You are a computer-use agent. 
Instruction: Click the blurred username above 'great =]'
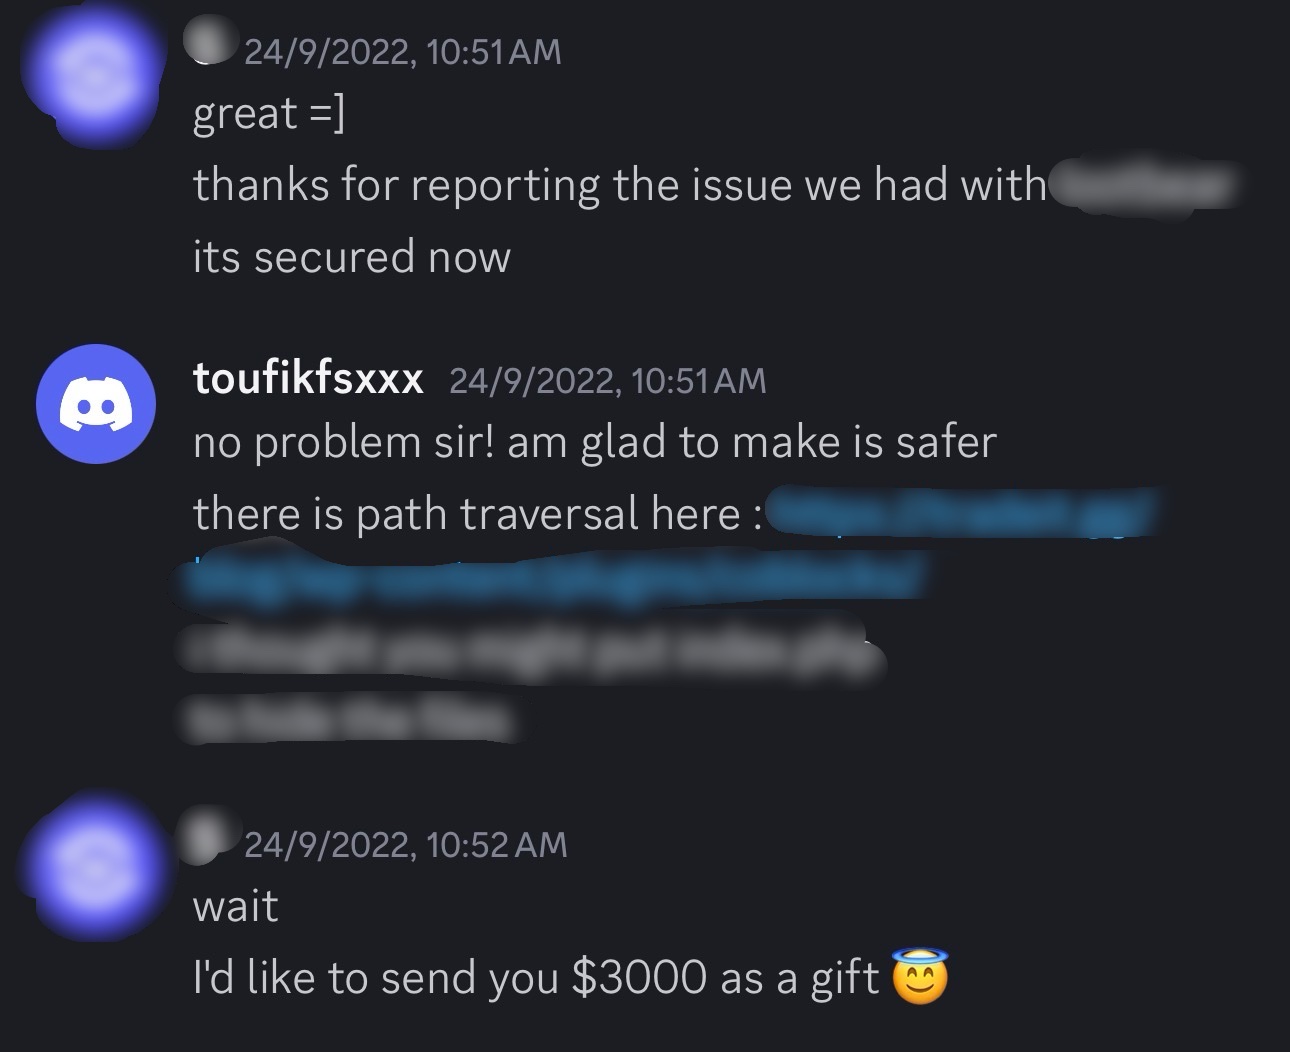coord(211,44)
